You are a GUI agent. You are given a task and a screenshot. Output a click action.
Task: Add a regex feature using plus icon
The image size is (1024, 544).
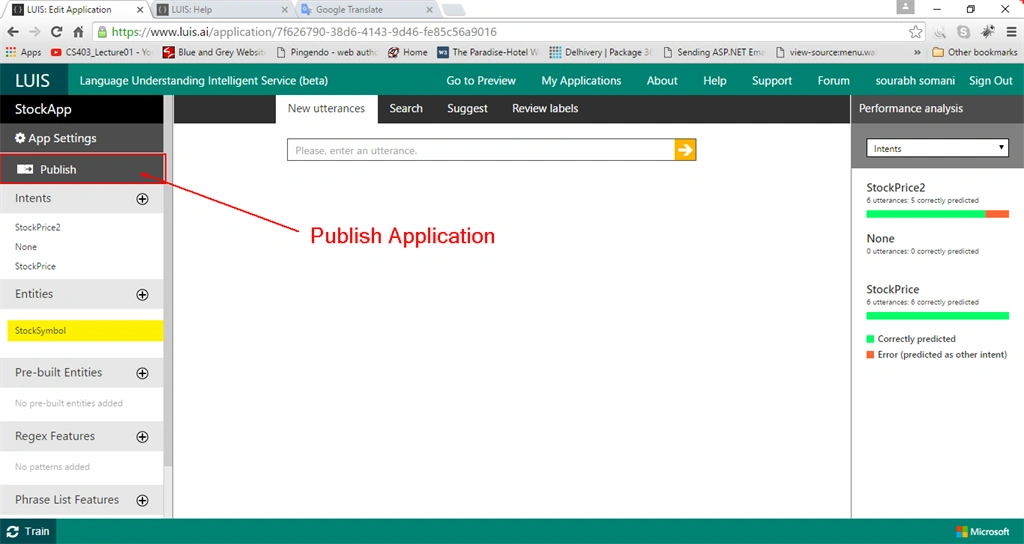tap(142, 437)
